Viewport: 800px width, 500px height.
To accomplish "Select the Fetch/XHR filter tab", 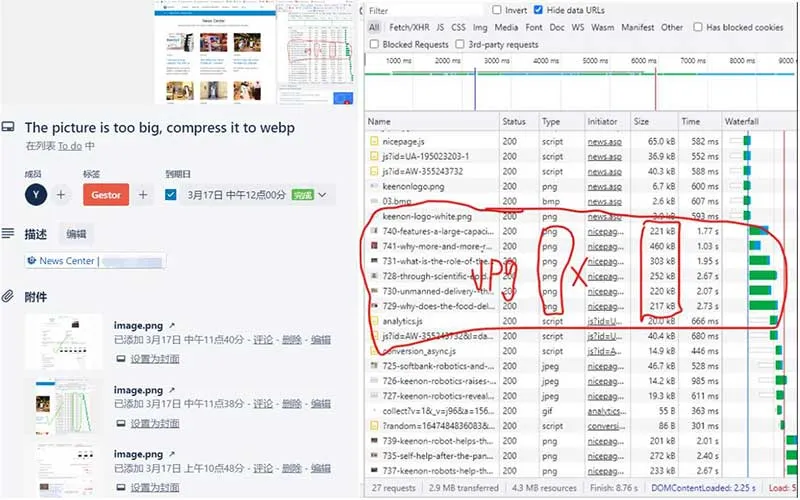I will [x=410, y=27].
